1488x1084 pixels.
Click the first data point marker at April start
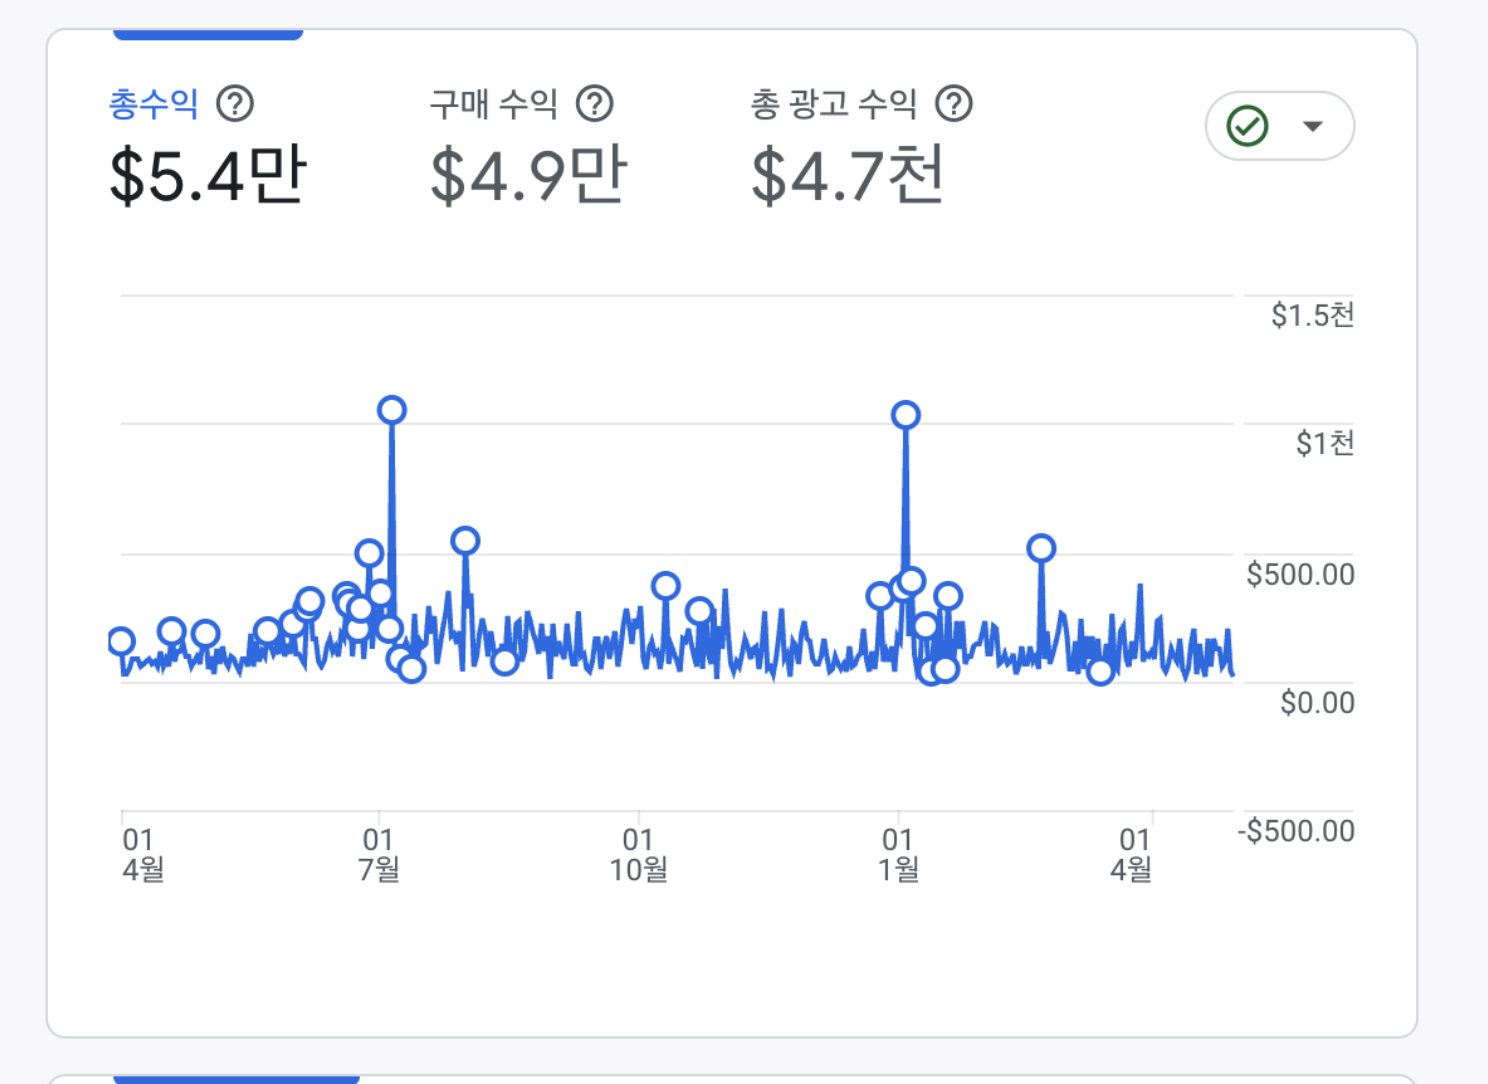(121, 642)
